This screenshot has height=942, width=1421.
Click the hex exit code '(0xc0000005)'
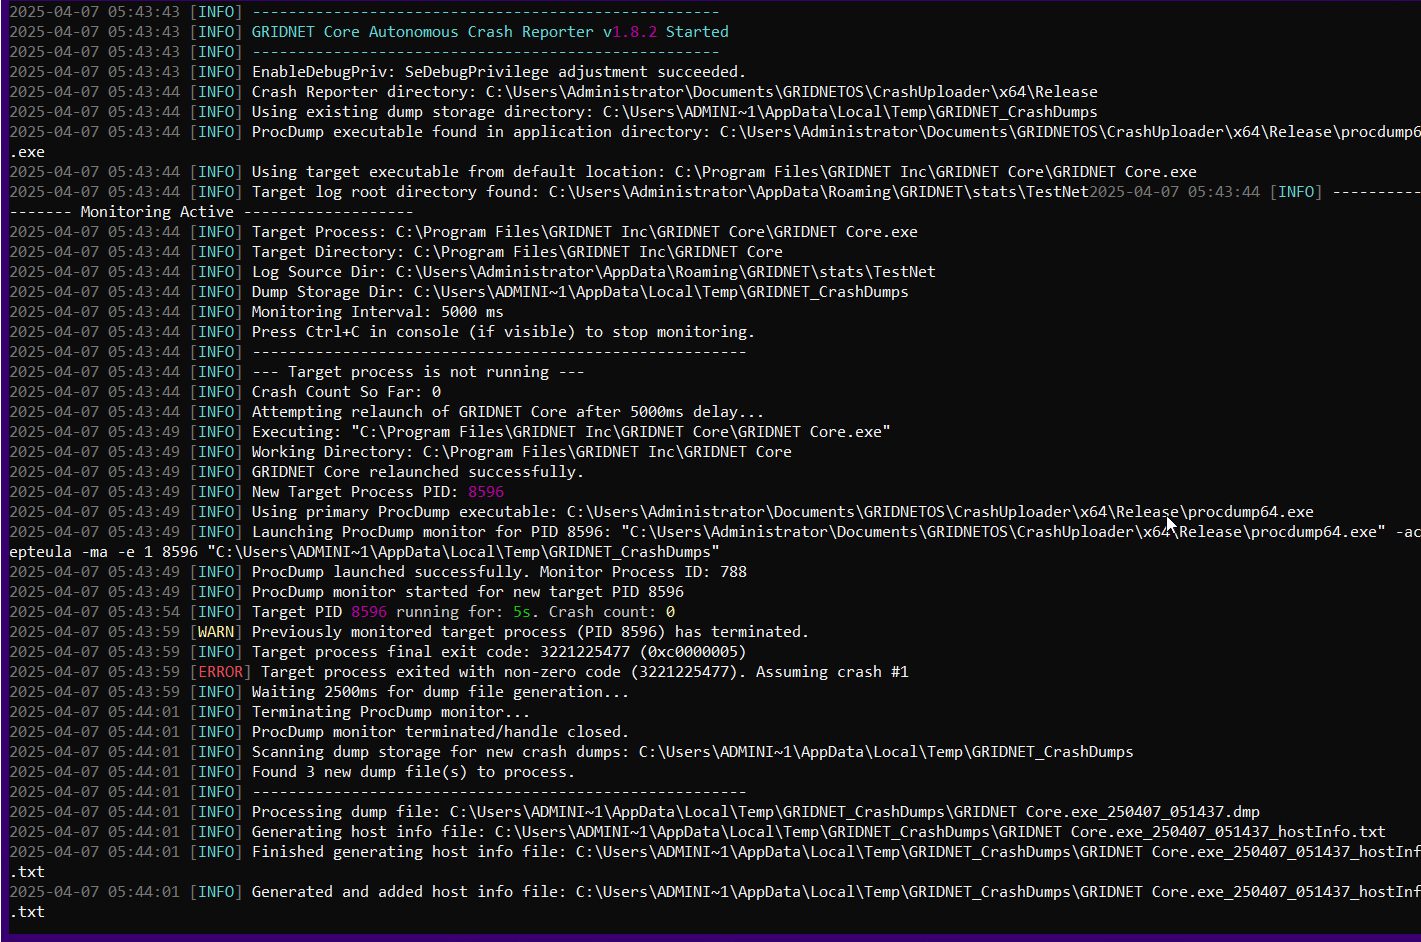click(x=692, y=652)
